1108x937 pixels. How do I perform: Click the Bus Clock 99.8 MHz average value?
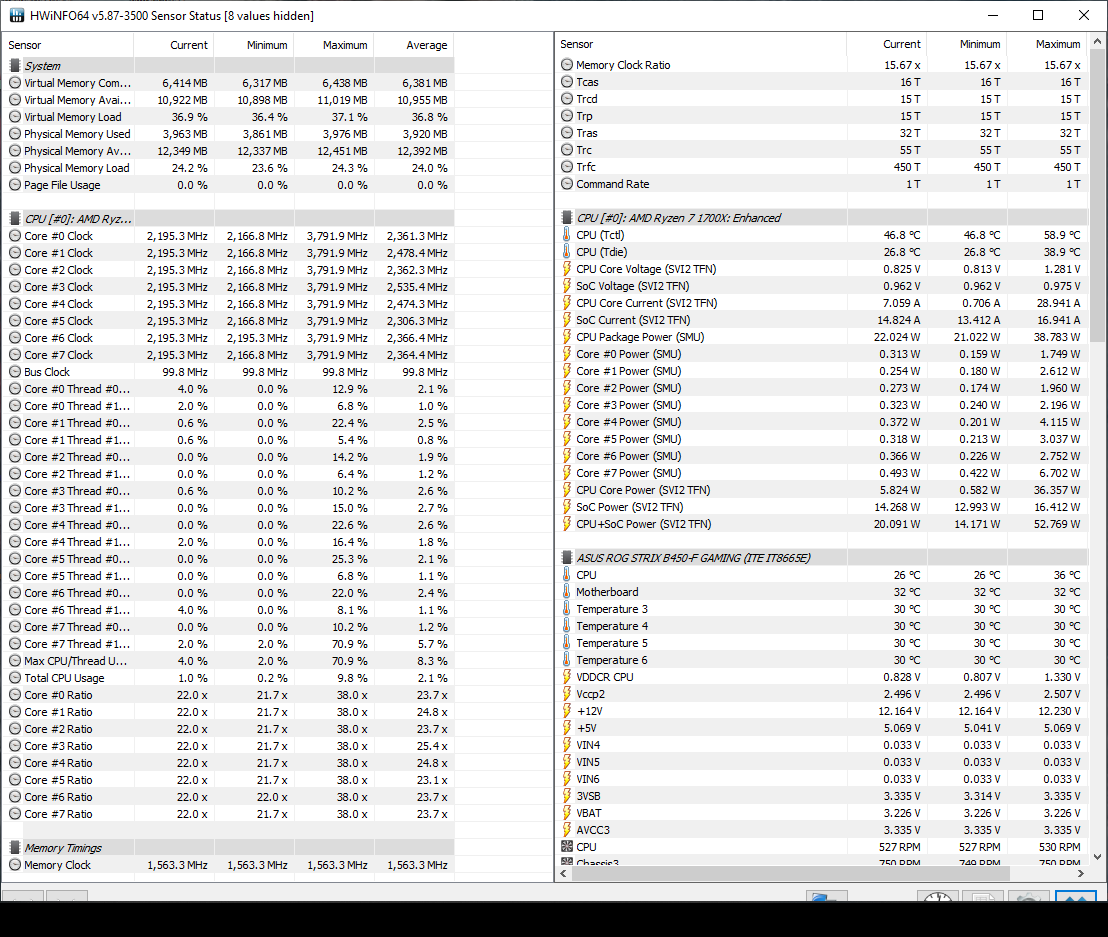click(x=425, y=372)
